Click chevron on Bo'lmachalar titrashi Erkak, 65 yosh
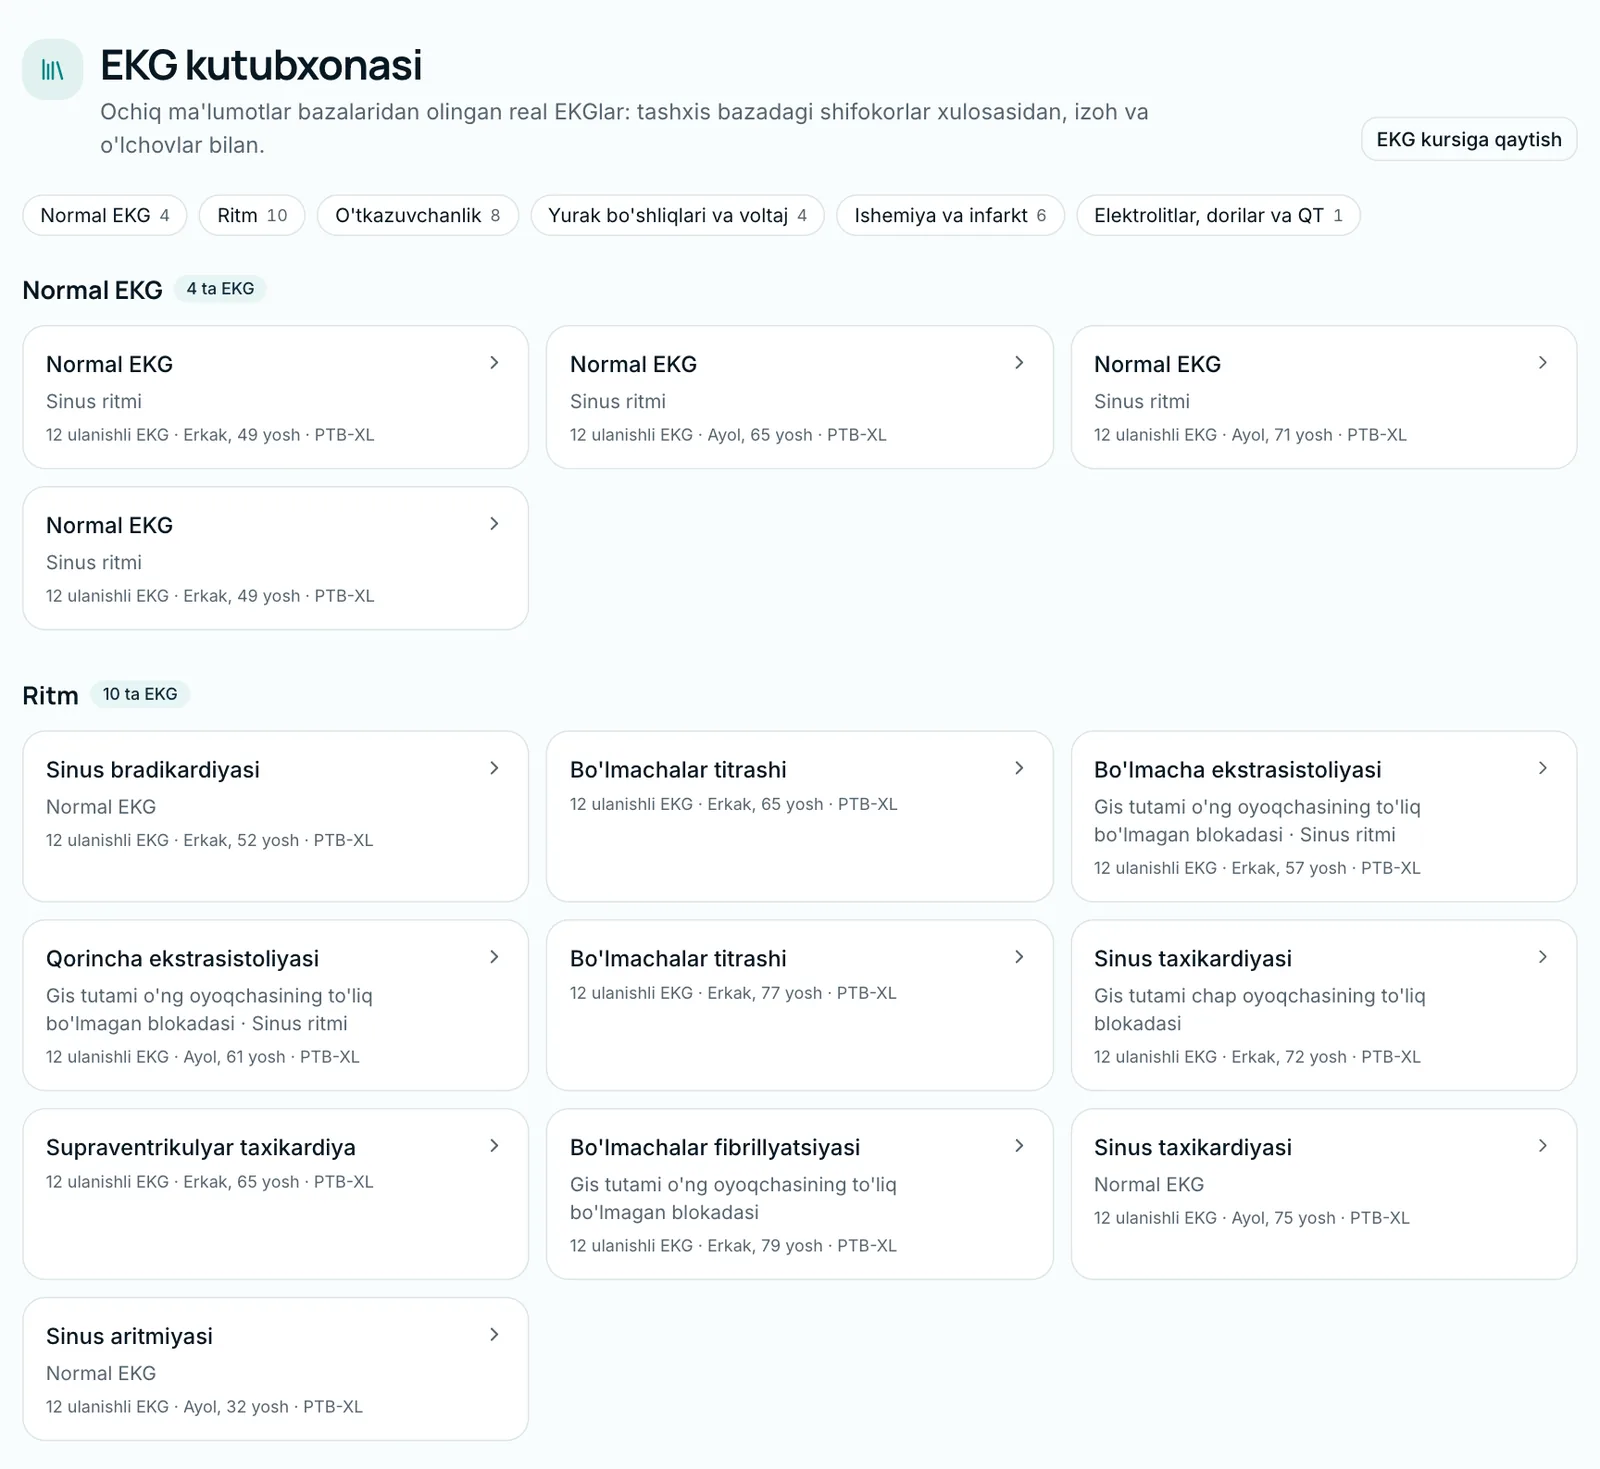Screen dimensions: 1600x1469 coord(1019,768)
